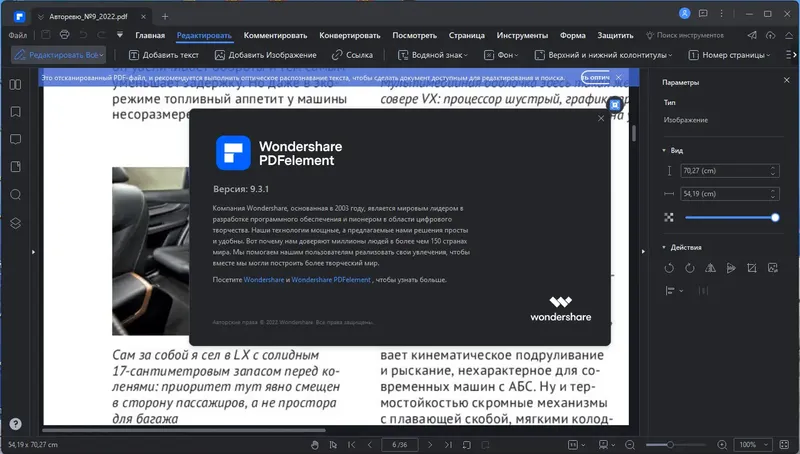Open the Номер страницы dropdown
Image resolution: width=800 pixels, height=454 pixels.
729,55
